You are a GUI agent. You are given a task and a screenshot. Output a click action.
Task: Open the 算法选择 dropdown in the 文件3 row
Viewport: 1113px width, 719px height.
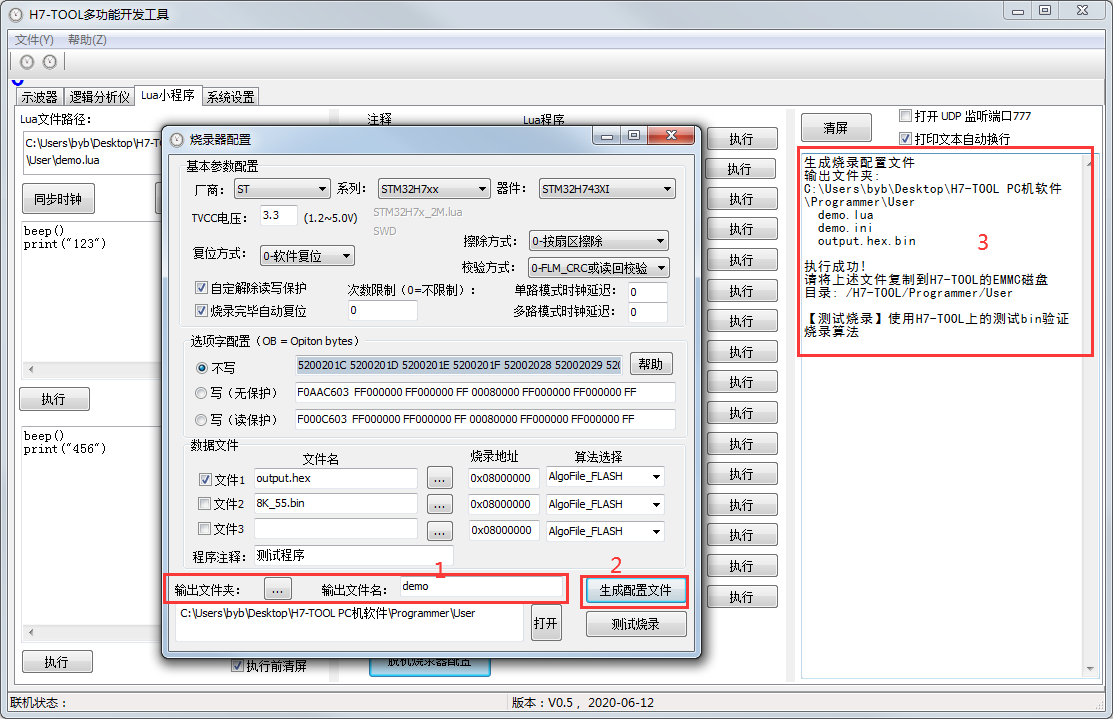(605, 531)
